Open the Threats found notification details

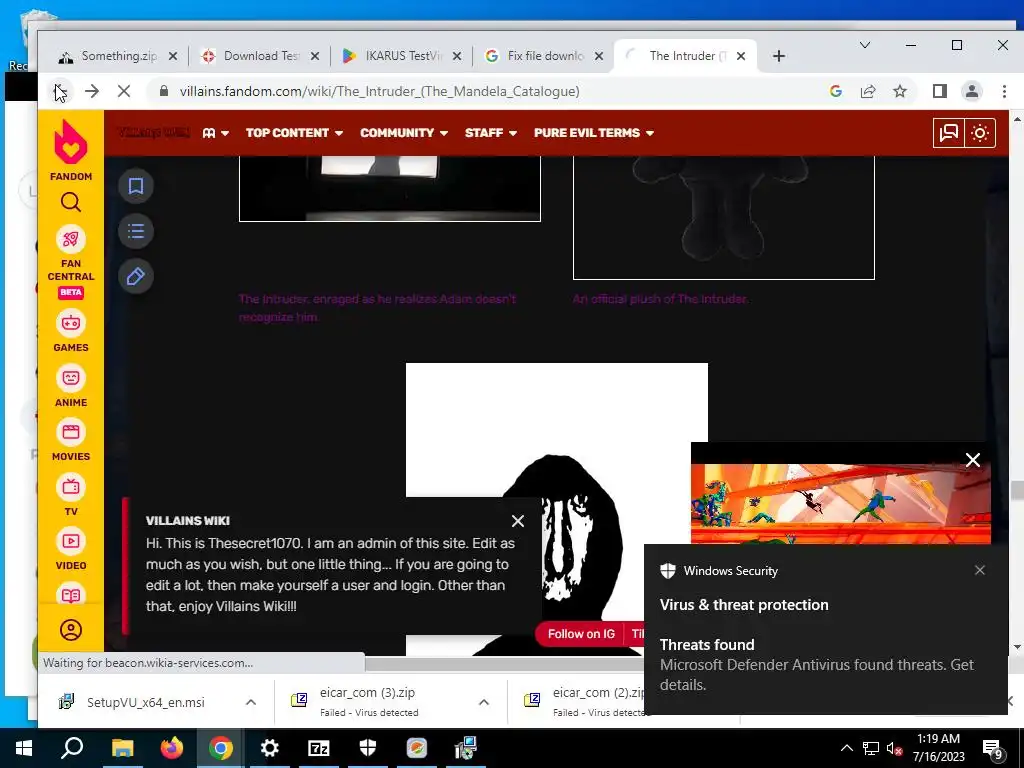[x=825, y=665]
